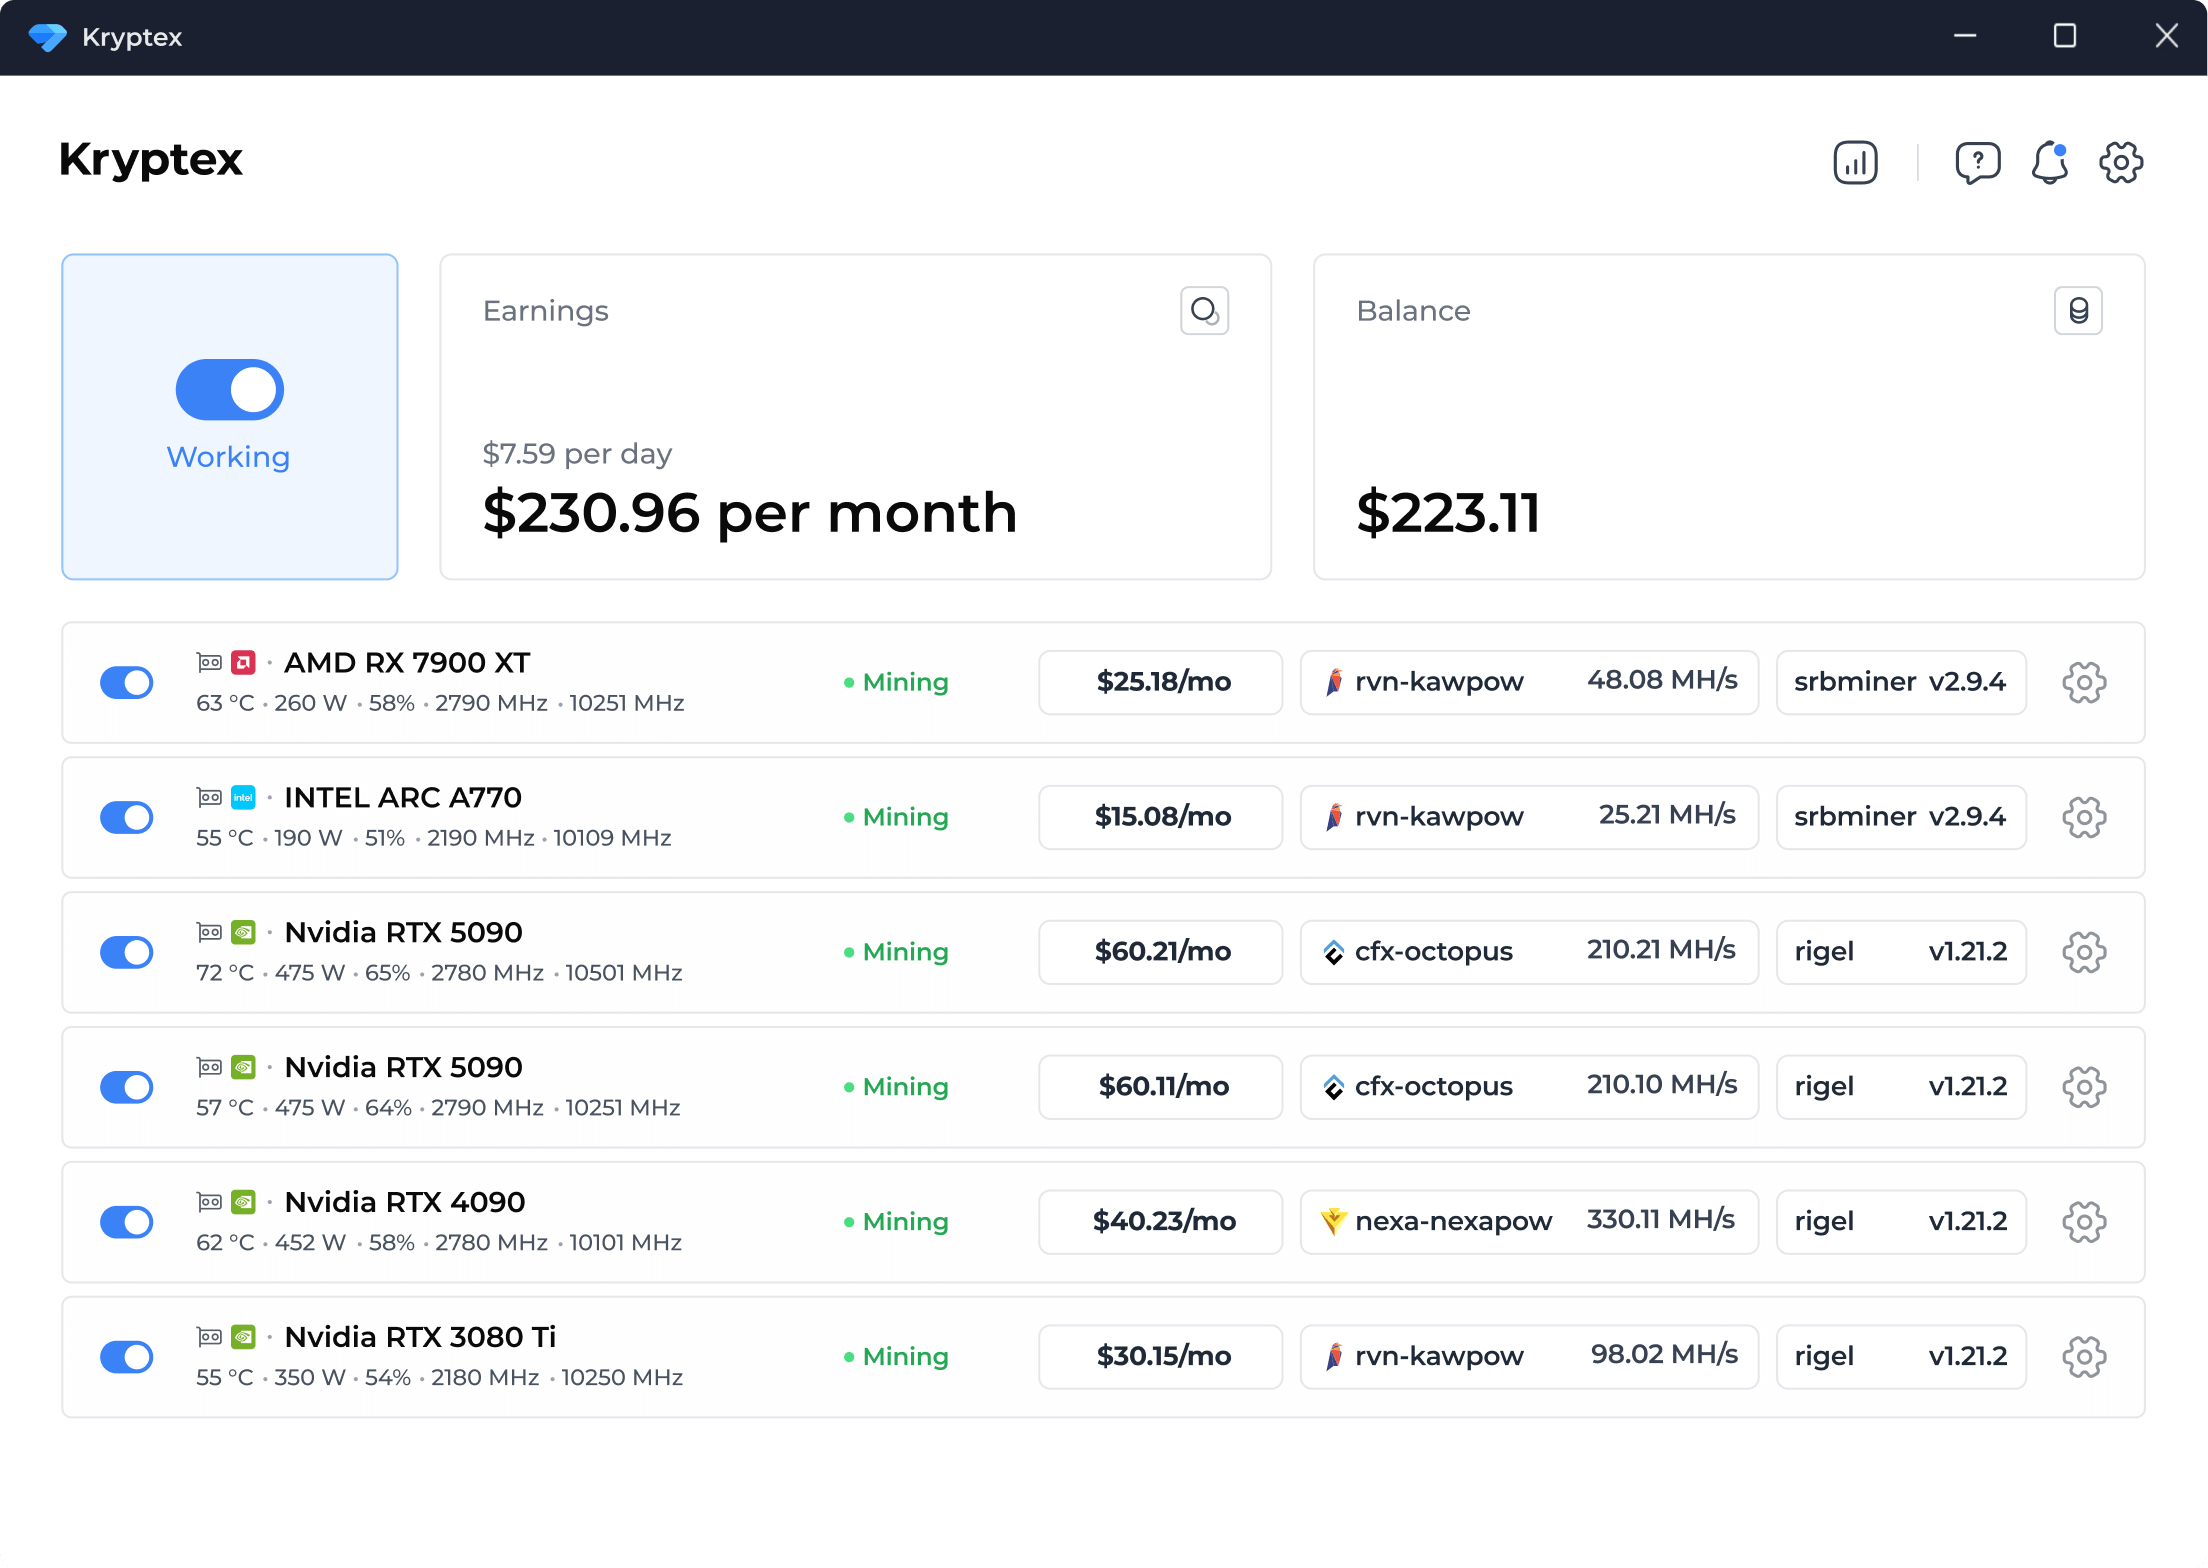Open the Balance card showing $223.11
2208x1568 pixels.
pos(1728,417)
